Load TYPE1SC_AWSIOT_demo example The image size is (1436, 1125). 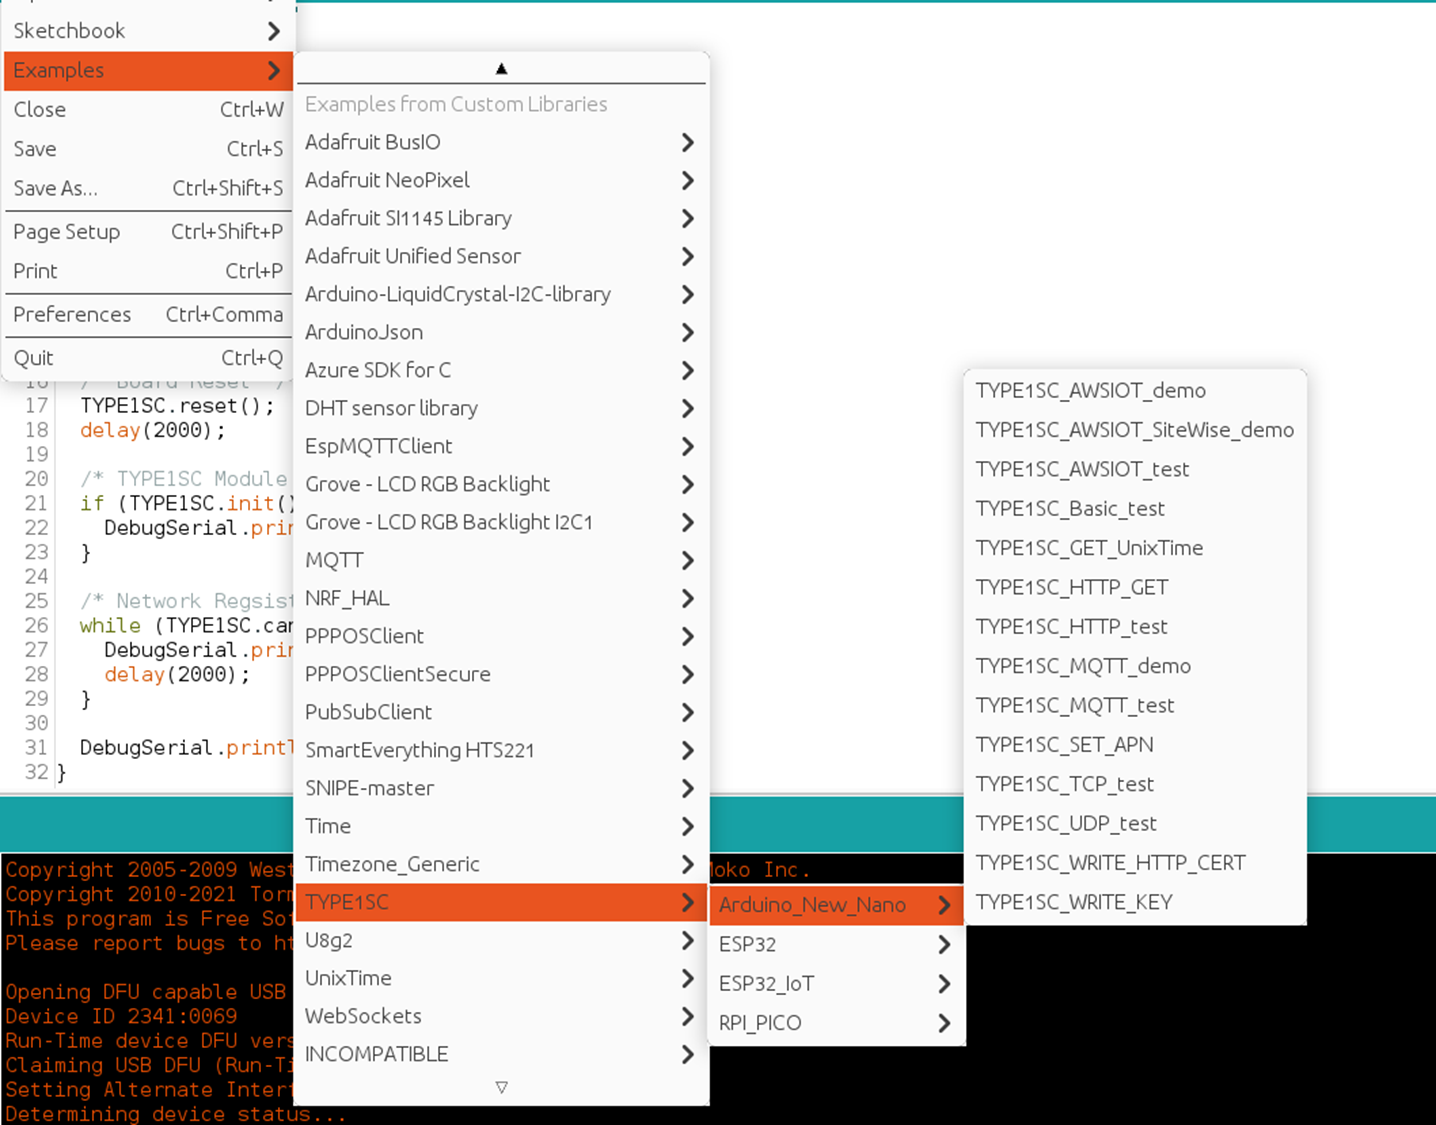[1135, 391]
